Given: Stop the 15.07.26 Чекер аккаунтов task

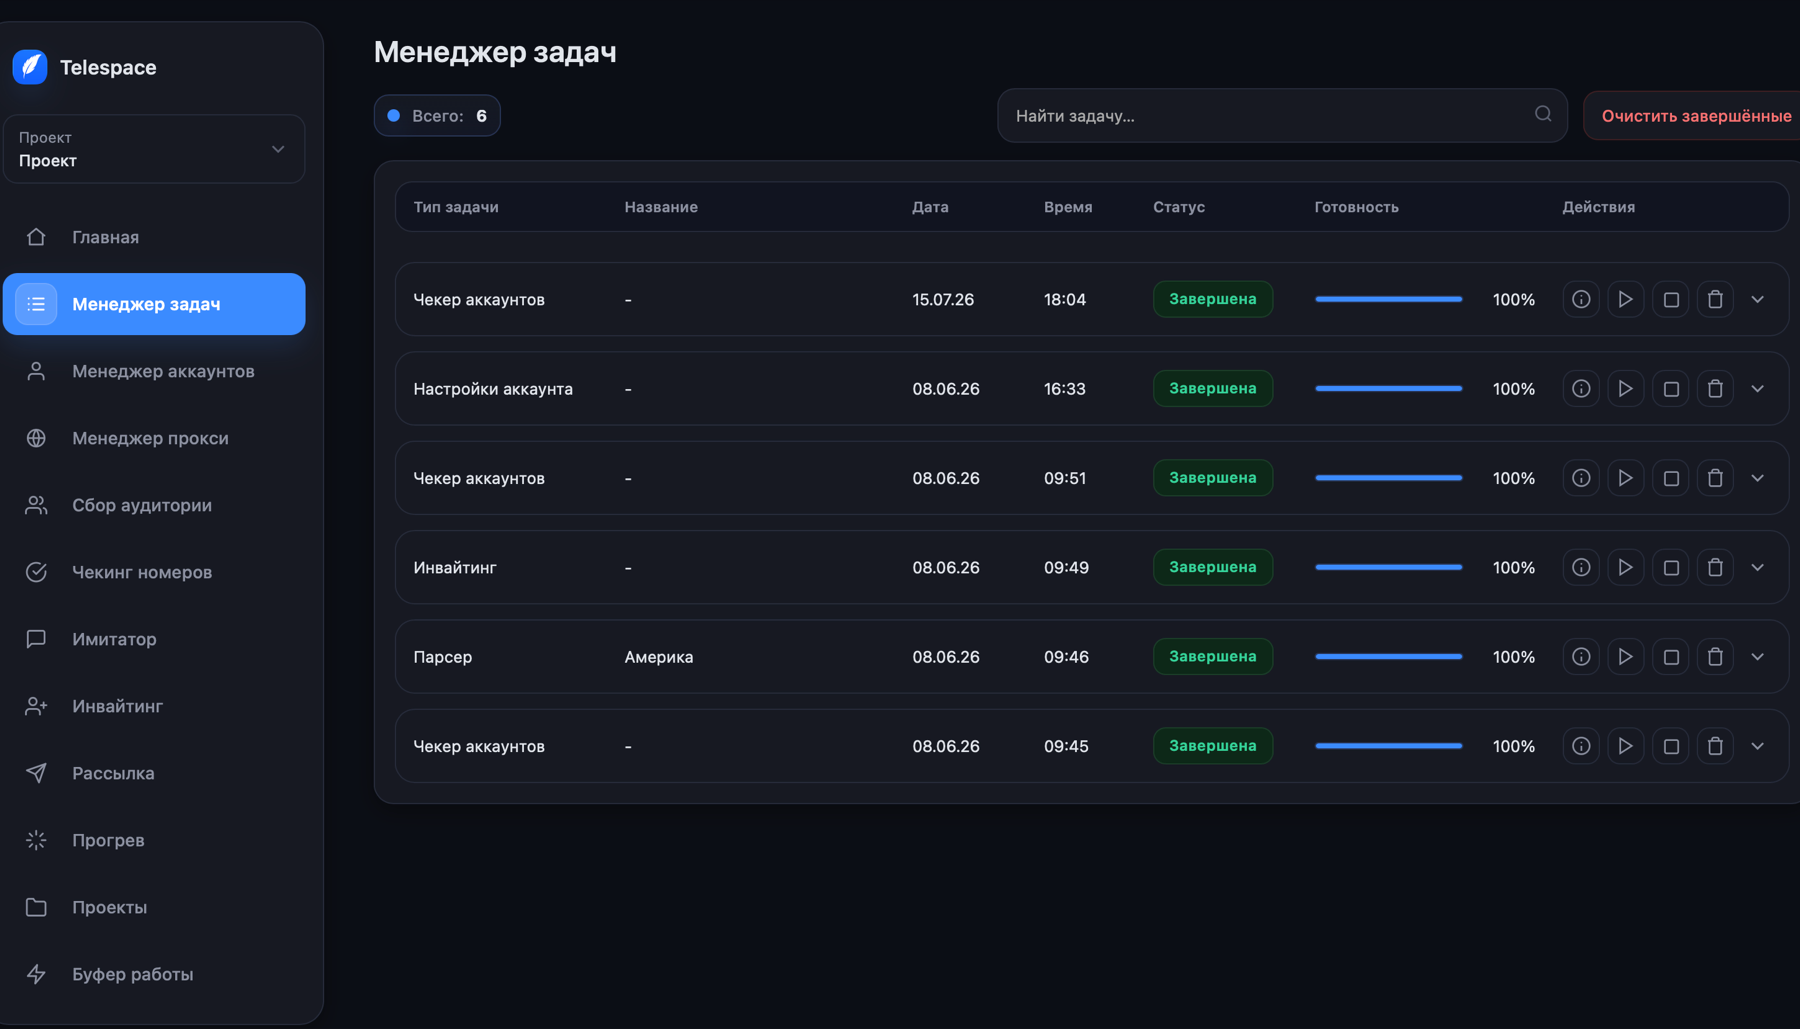Looking at the screenshot, I should coord(1671,299).
